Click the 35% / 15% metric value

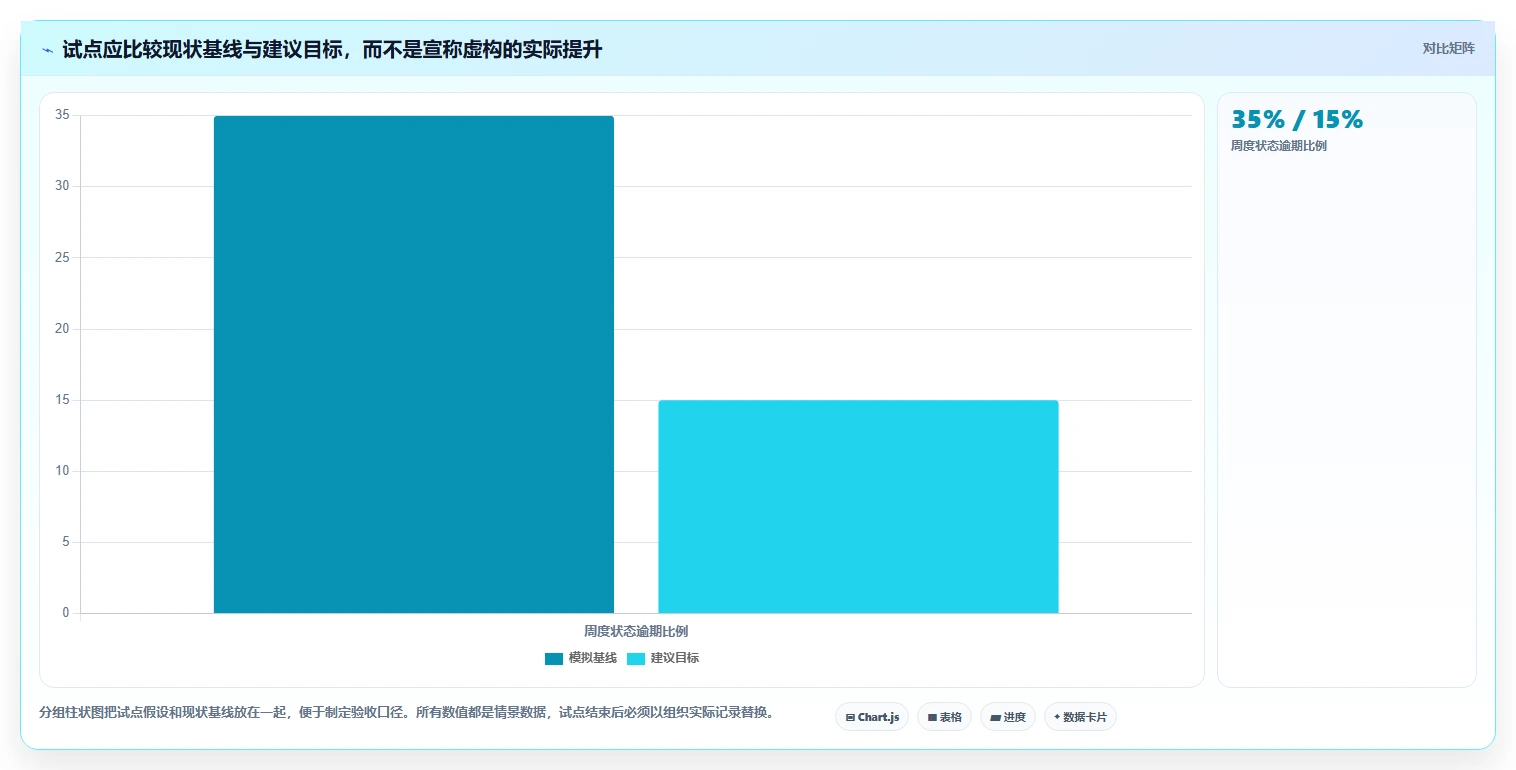point(1297,119)
